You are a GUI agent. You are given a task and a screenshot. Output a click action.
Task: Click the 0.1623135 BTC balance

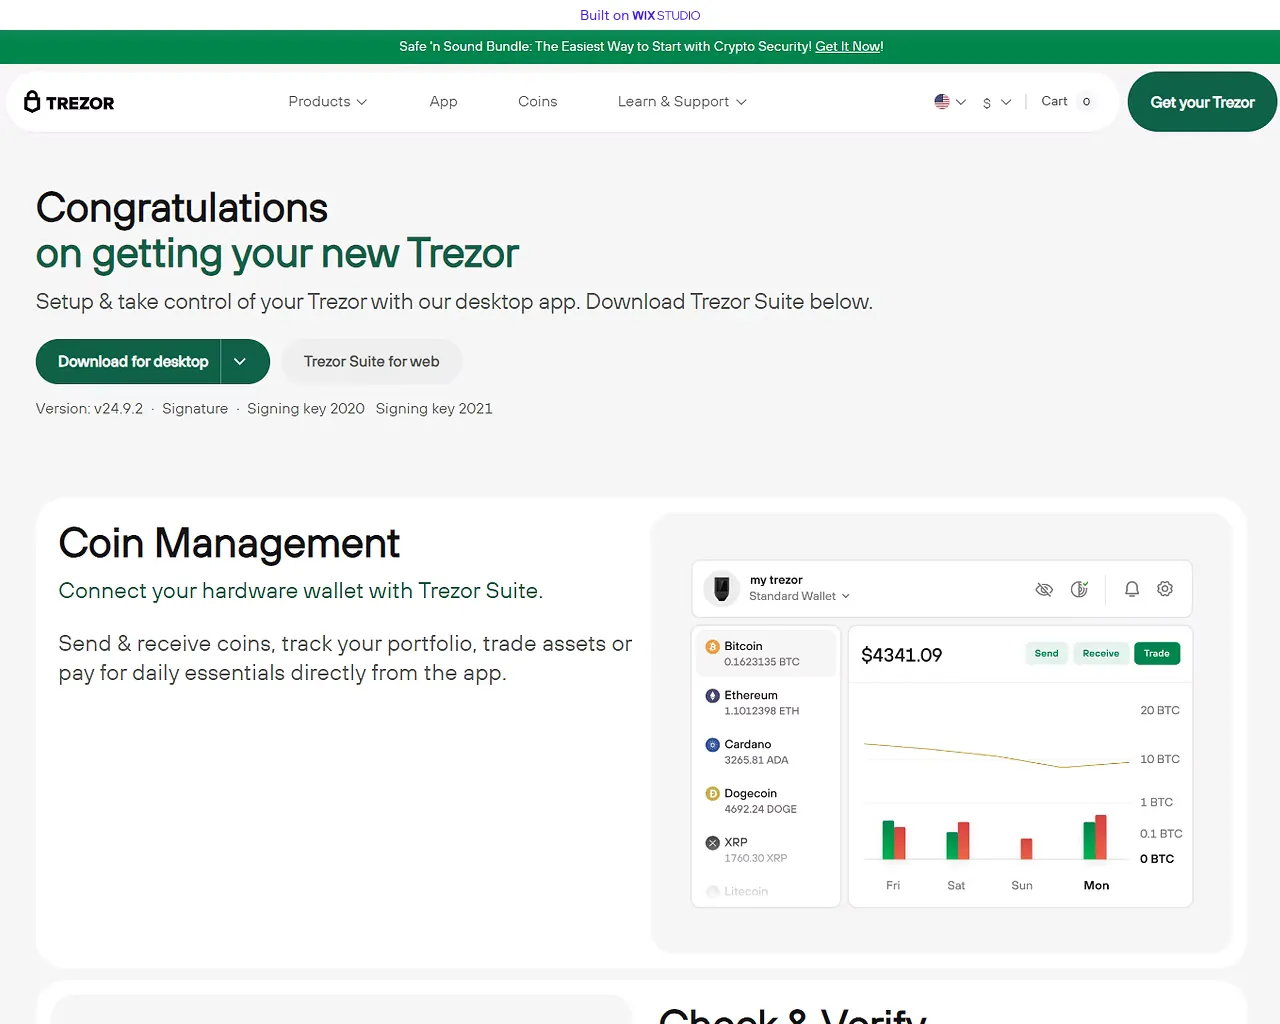pyautogui.click(x=762, y=662)
